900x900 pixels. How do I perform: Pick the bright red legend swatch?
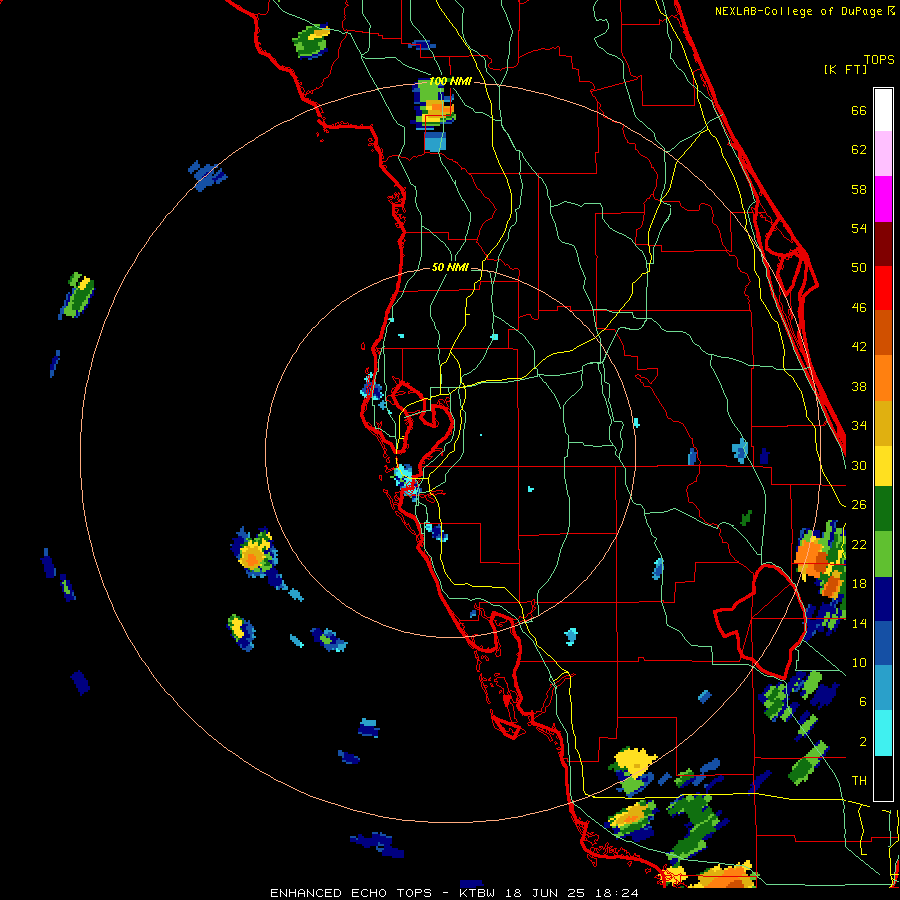[883, 288]
